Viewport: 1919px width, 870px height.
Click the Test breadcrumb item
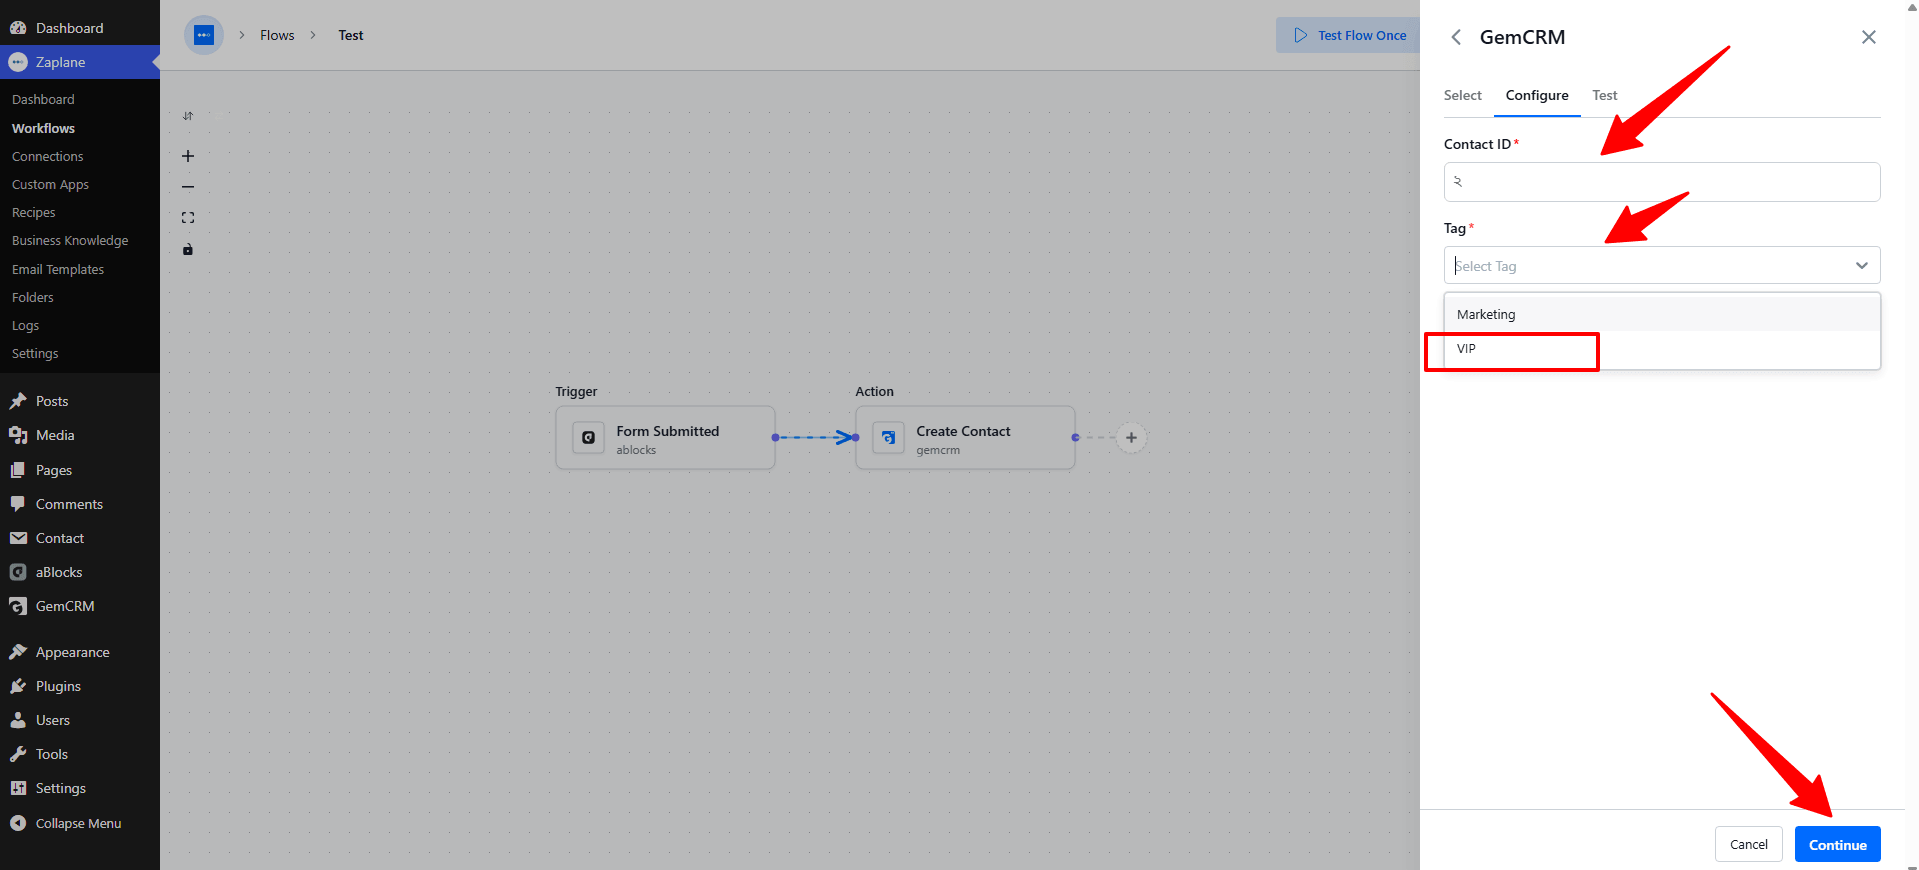[351, 35]
